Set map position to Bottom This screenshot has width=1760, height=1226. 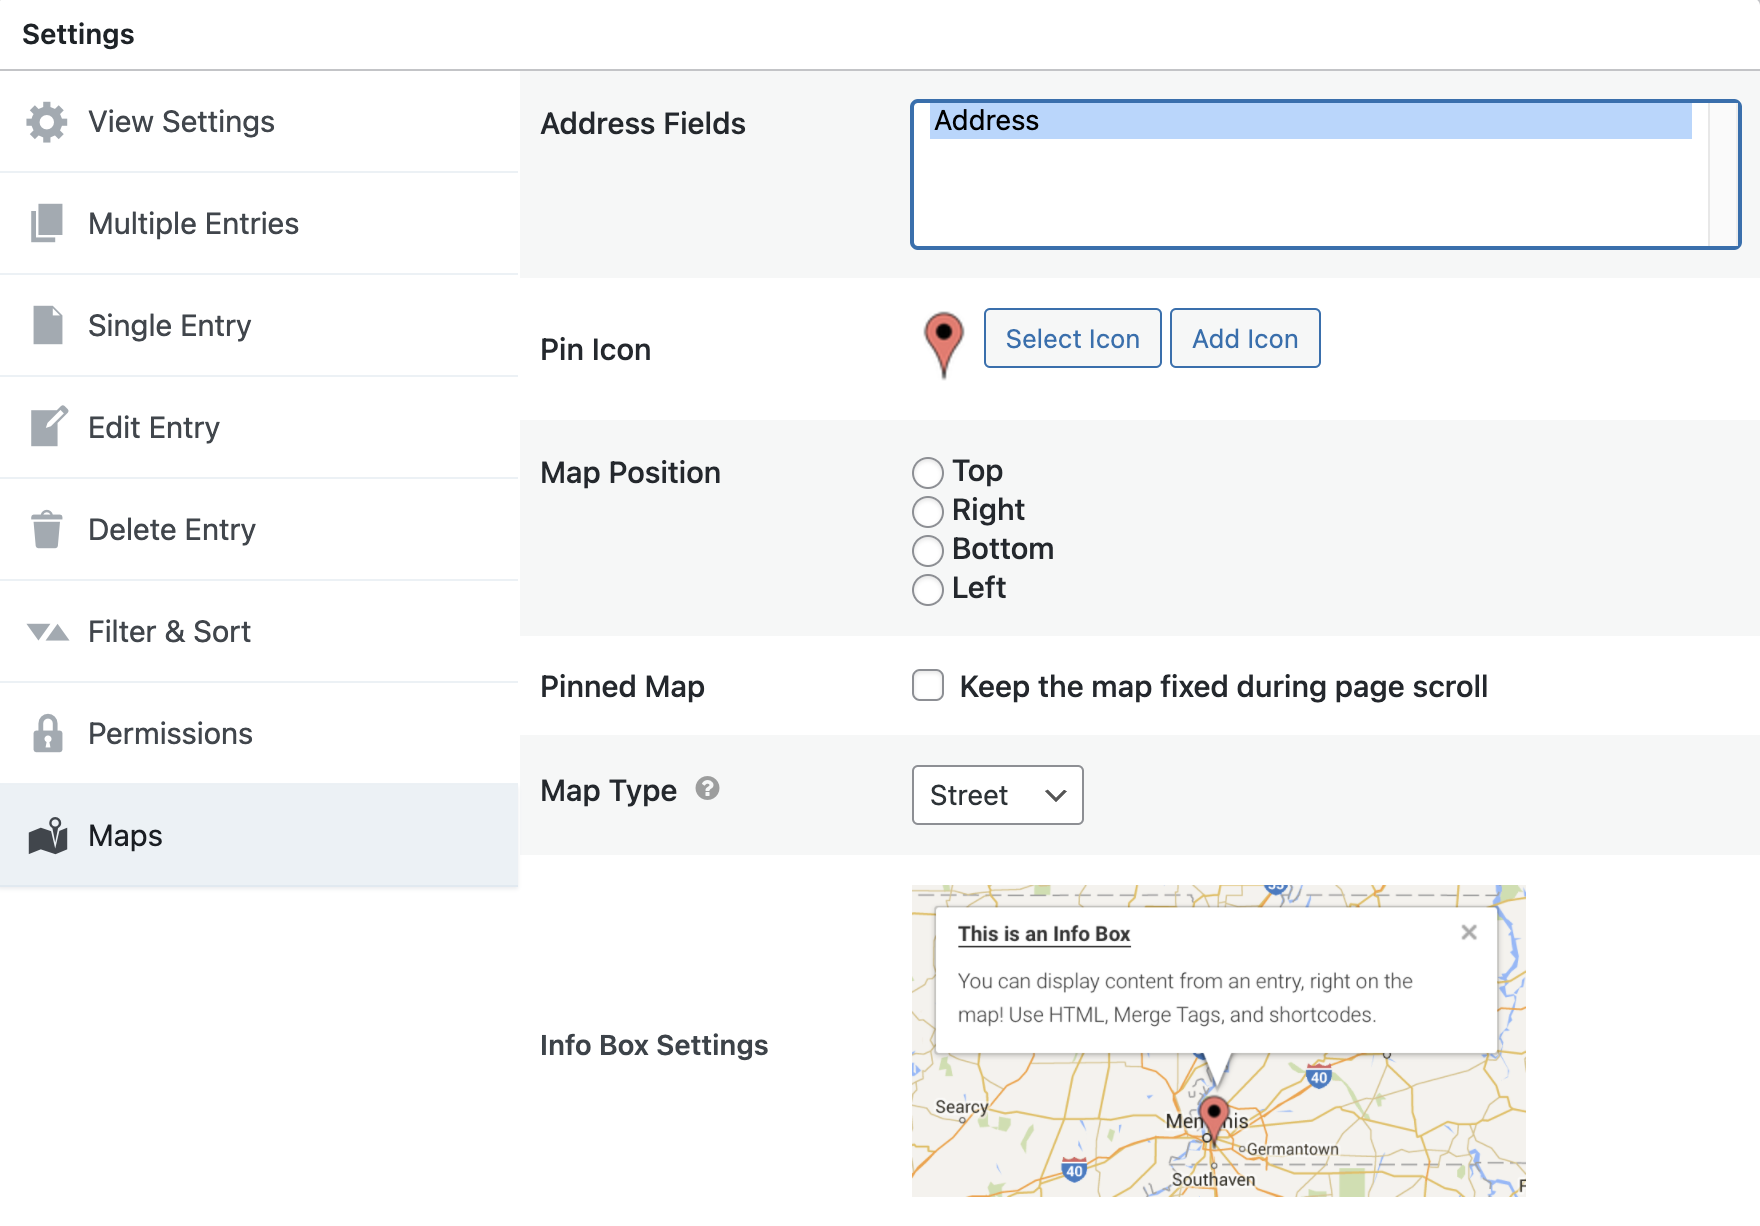tap(928, 550)
